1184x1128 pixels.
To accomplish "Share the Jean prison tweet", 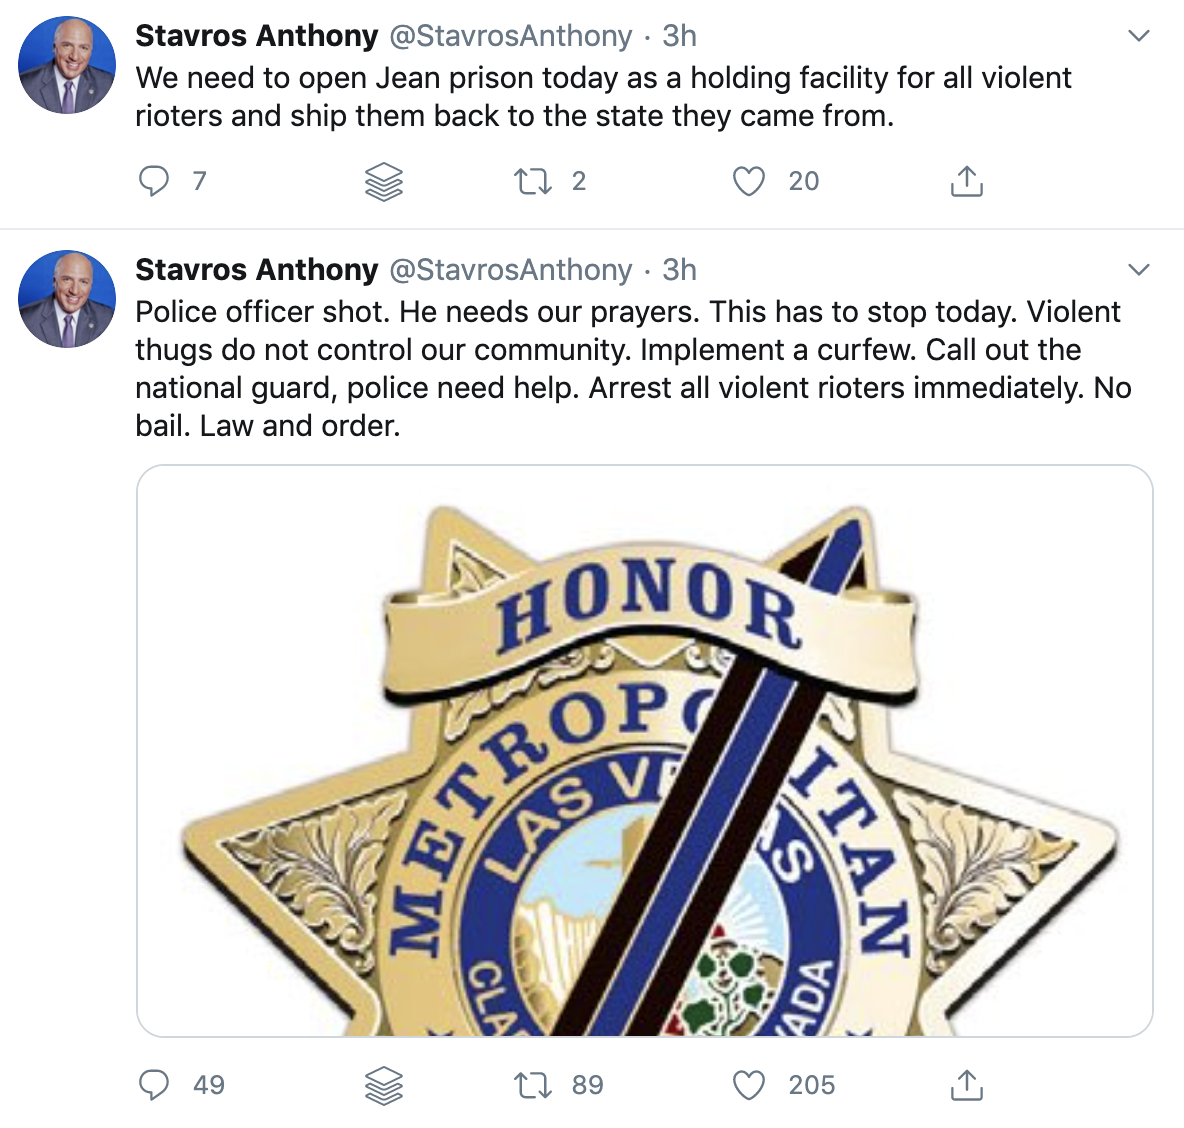I will click(x=966, y=181).
